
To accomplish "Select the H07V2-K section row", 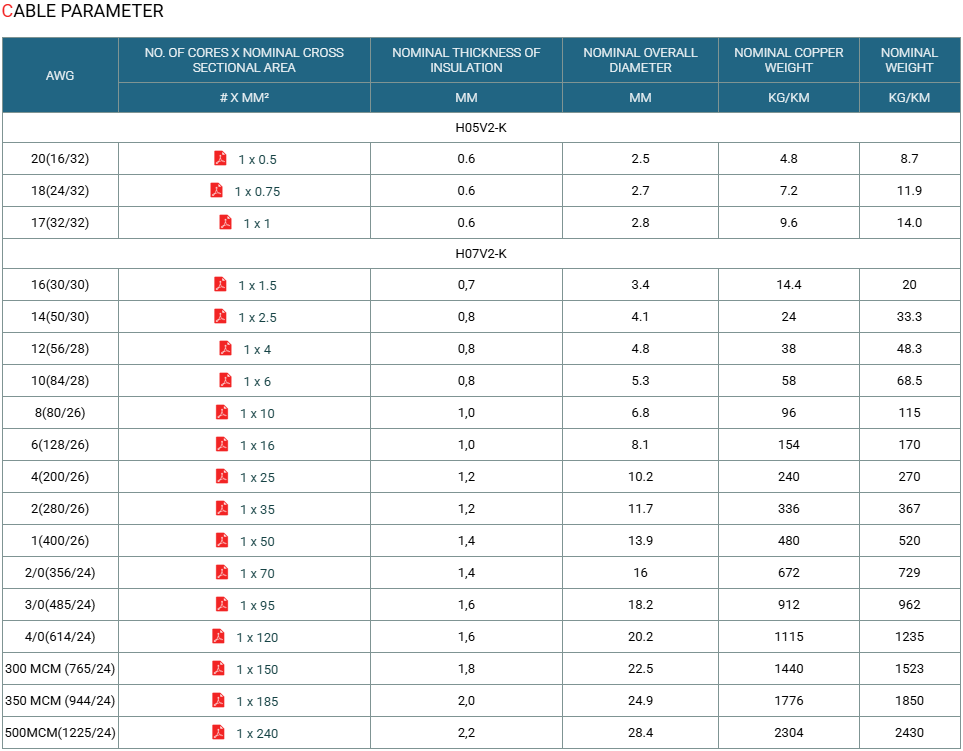I will tap(481, 254).
